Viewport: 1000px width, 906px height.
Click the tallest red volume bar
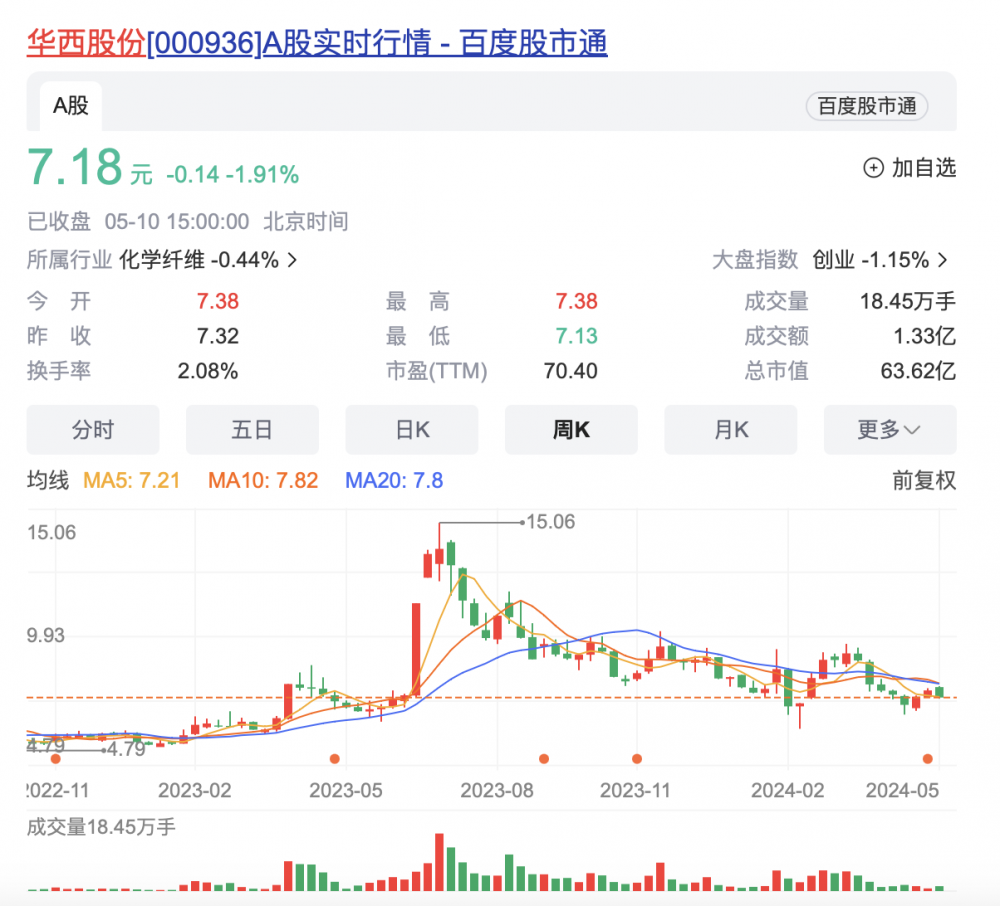[439, 862]
